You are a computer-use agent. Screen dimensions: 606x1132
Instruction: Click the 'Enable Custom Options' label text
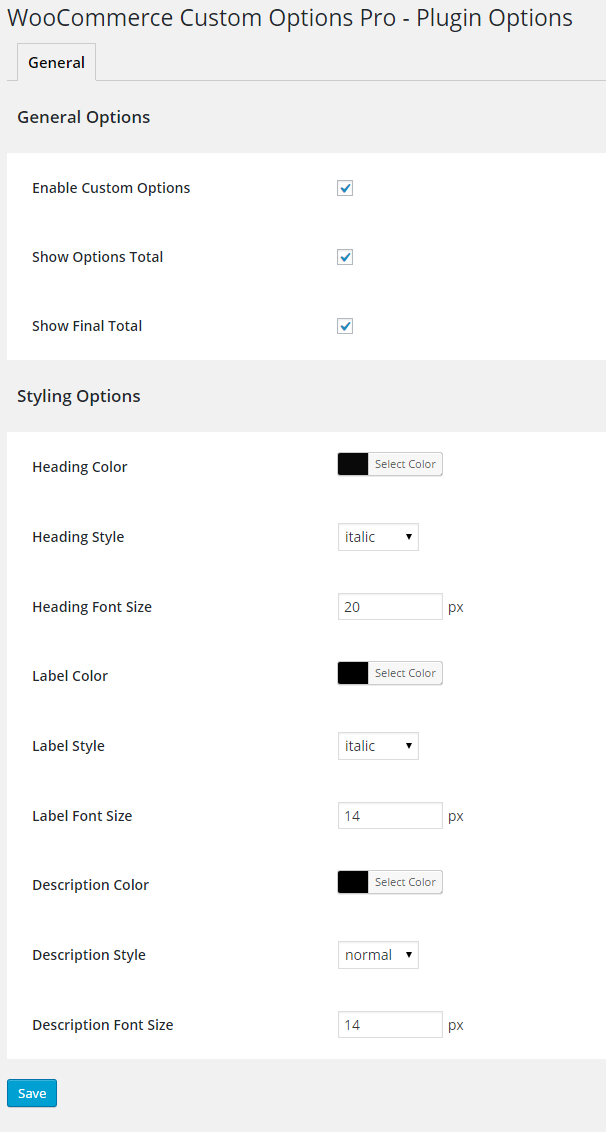coord(111,188)
